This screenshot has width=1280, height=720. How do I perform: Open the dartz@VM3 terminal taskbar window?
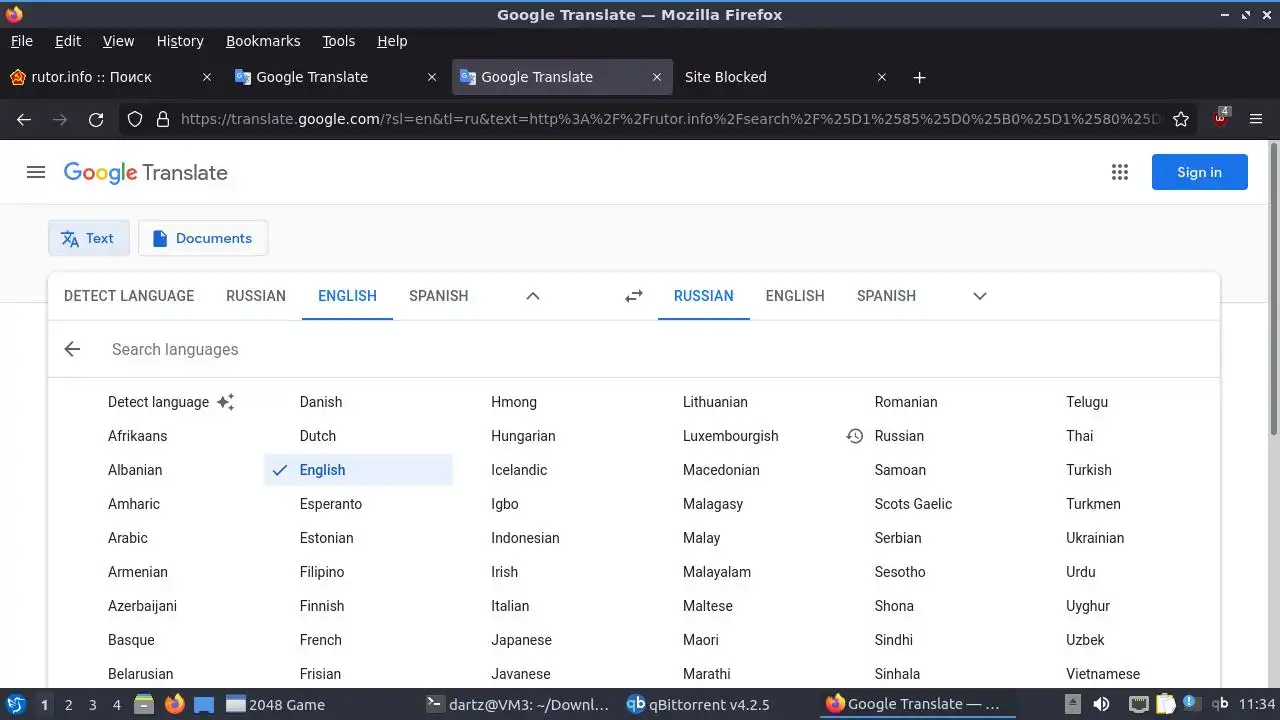(518, 704)
